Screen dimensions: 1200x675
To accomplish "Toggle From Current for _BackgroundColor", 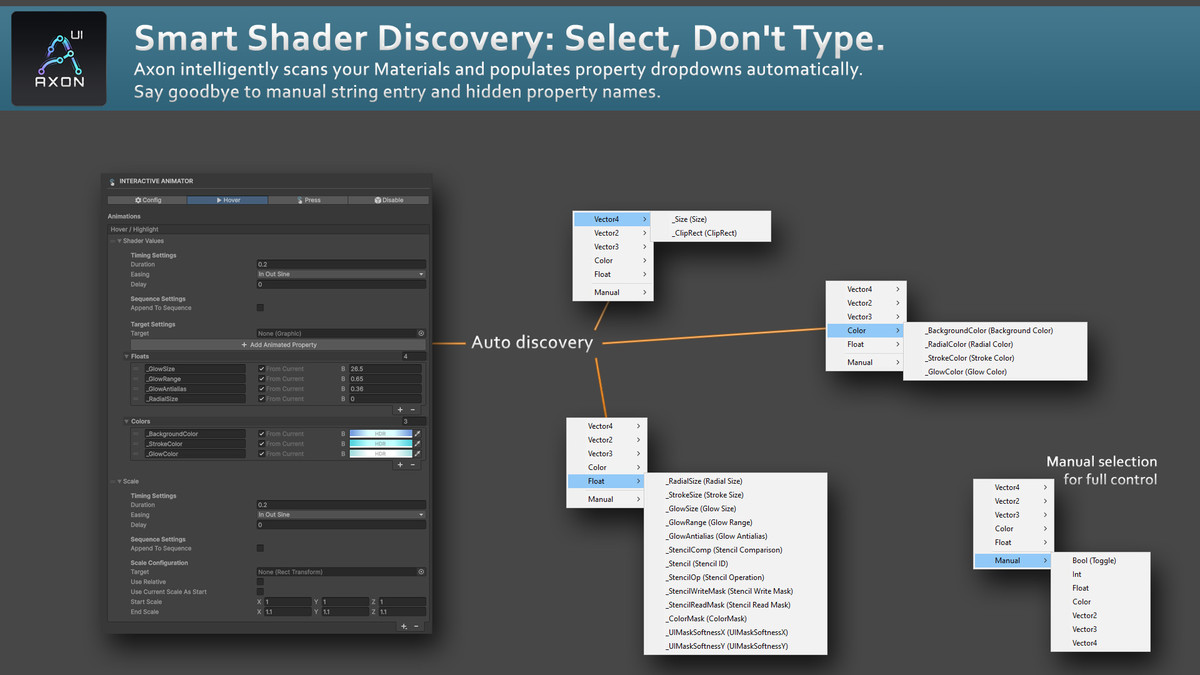I will tap(262, 434).
